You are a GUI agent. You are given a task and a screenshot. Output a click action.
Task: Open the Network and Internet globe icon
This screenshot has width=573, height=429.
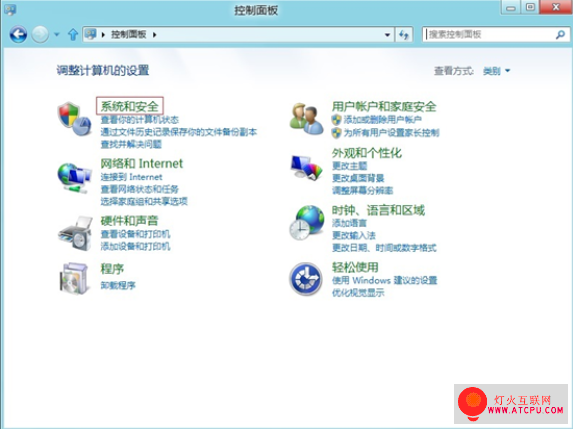pyautogui.click(x=74, y=178)
